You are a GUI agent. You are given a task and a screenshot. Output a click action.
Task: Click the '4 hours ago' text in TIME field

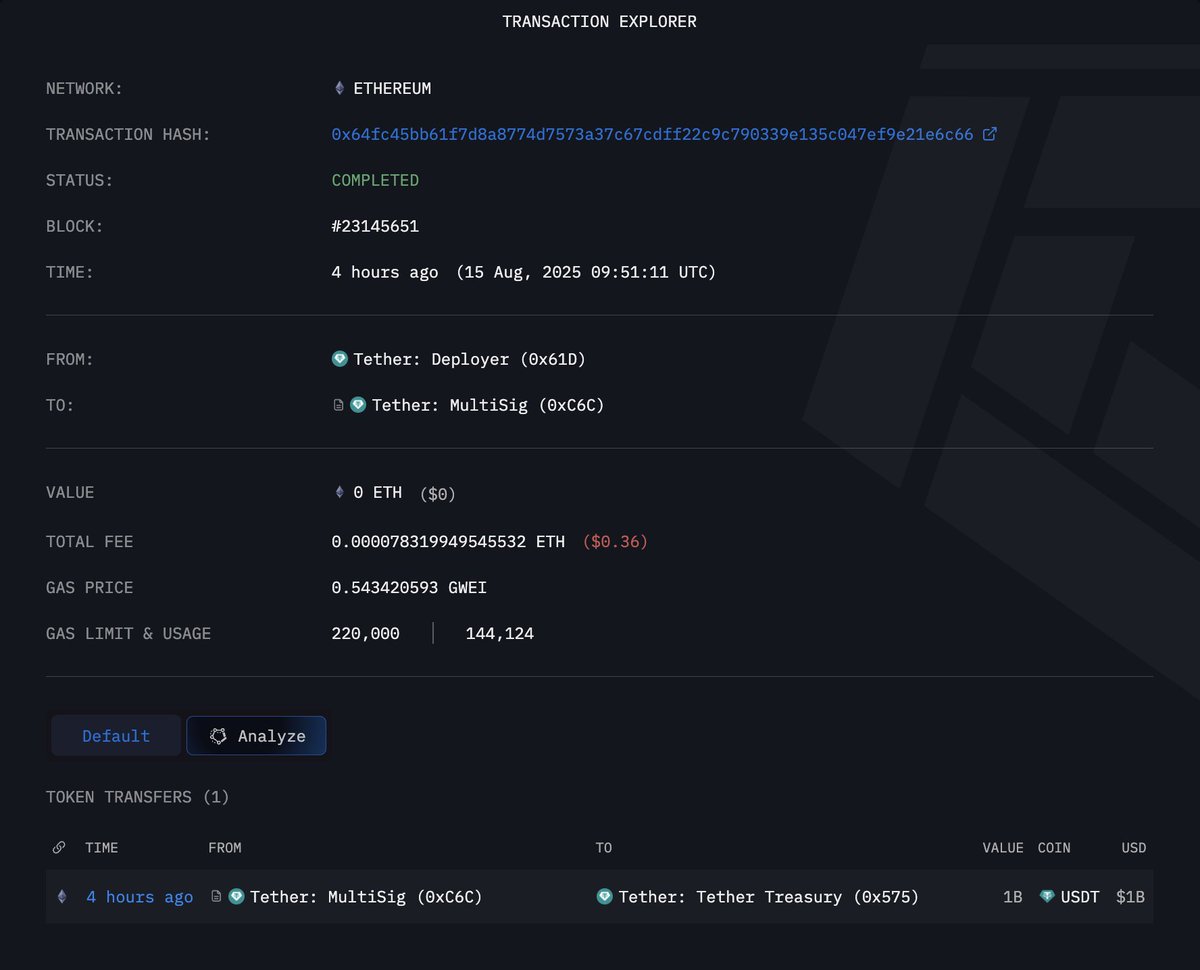(385, 272)
